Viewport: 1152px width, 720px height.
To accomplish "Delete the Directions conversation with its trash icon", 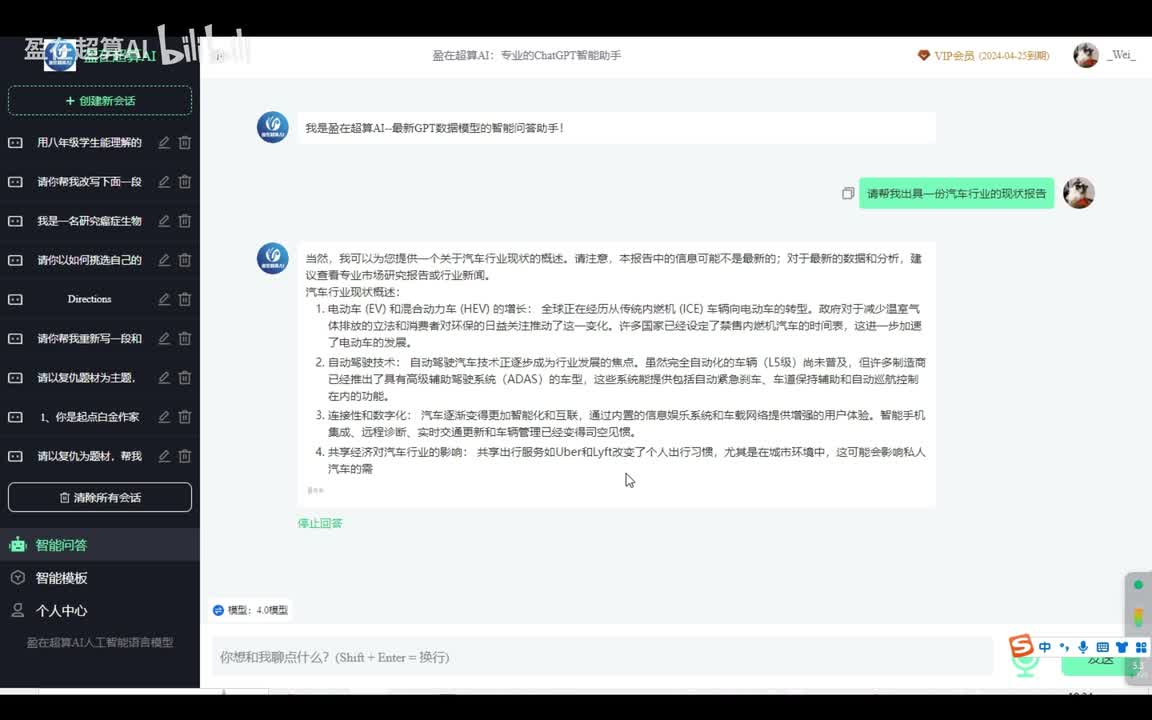I will tap(185, 299).
